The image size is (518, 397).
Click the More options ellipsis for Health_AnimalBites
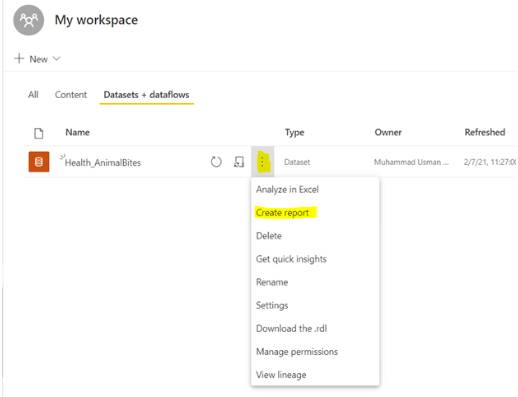[263, 162]
